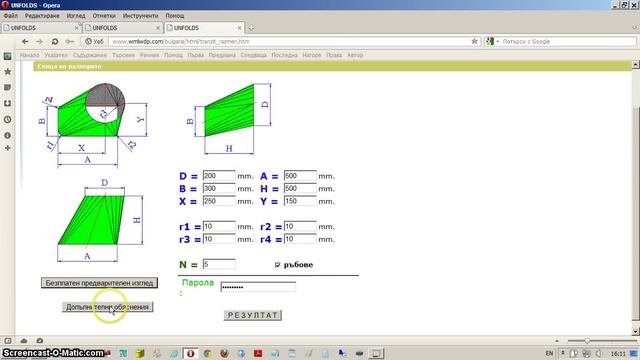Focus the B value input field
The width and height of the screenshot is (640, 360).
[219, 189]
